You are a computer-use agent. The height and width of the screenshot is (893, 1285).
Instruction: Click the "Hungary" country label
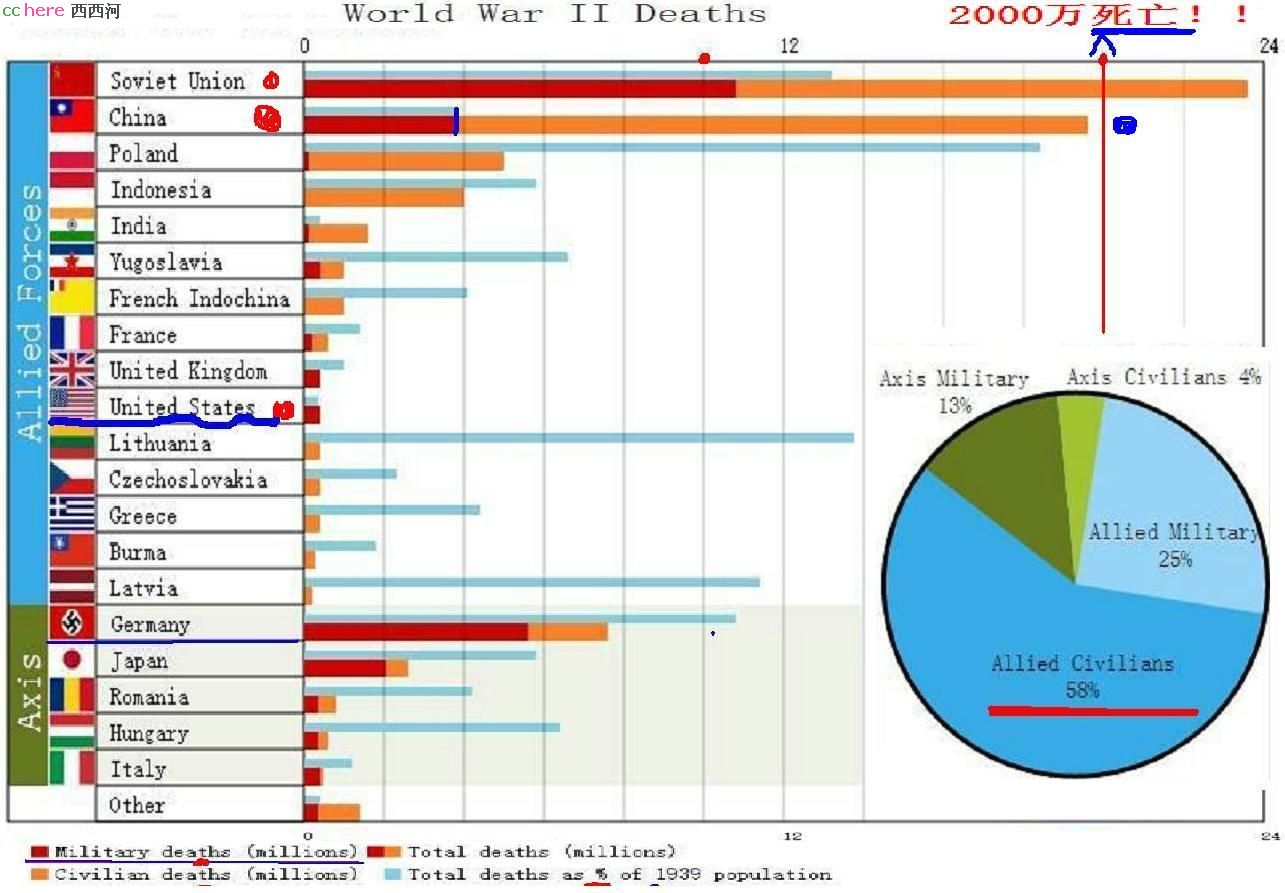pyautogui.click(x=149, y=733)
